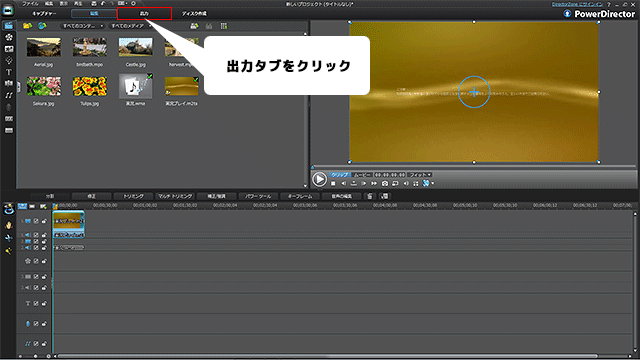The width and height of the screenshot is (640, 360).
Task: Click the download-from-web globe icon
Action: [x=42, y=26]
